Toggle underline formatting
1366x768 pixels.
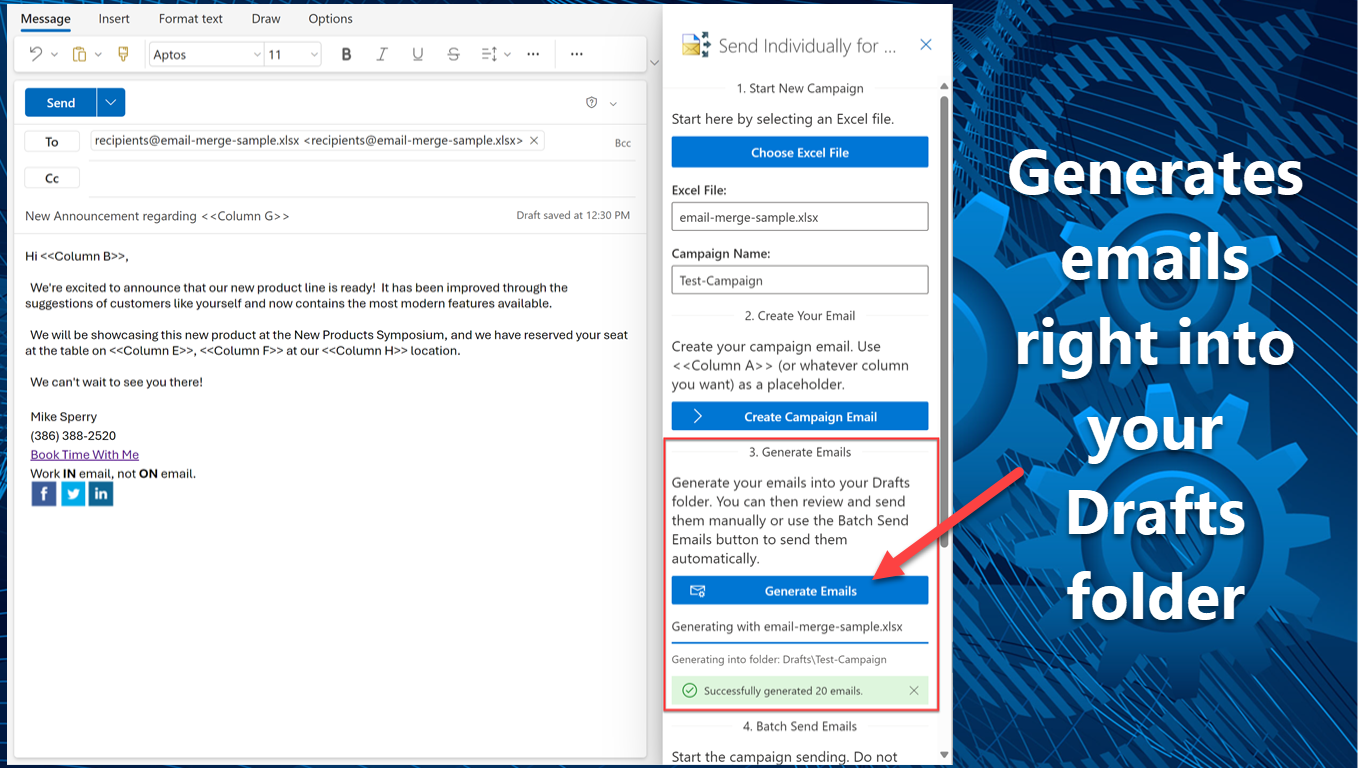(x=418, y=55)
